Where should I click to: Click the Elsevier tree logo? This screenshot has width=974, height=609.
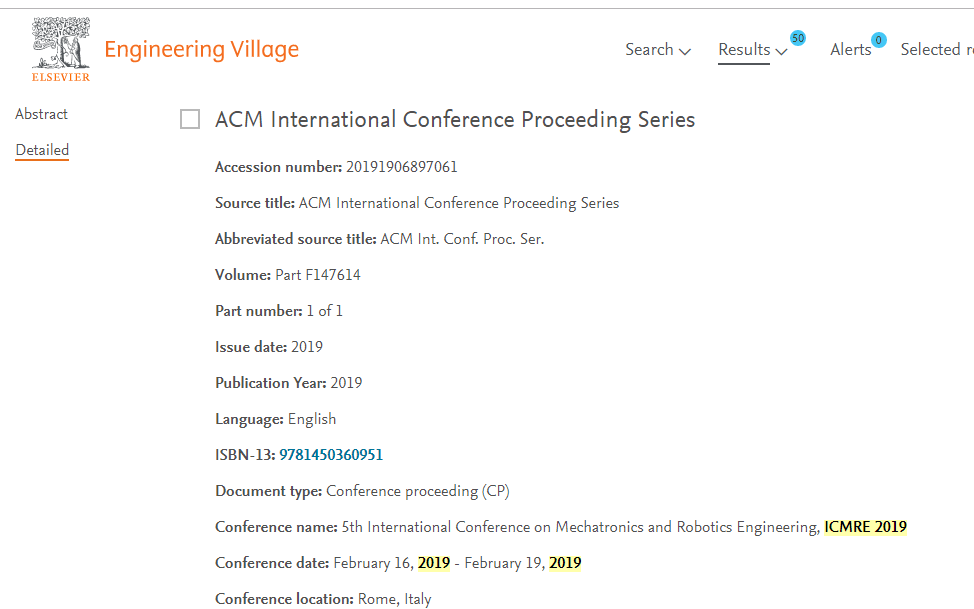[x=61, y=43]
